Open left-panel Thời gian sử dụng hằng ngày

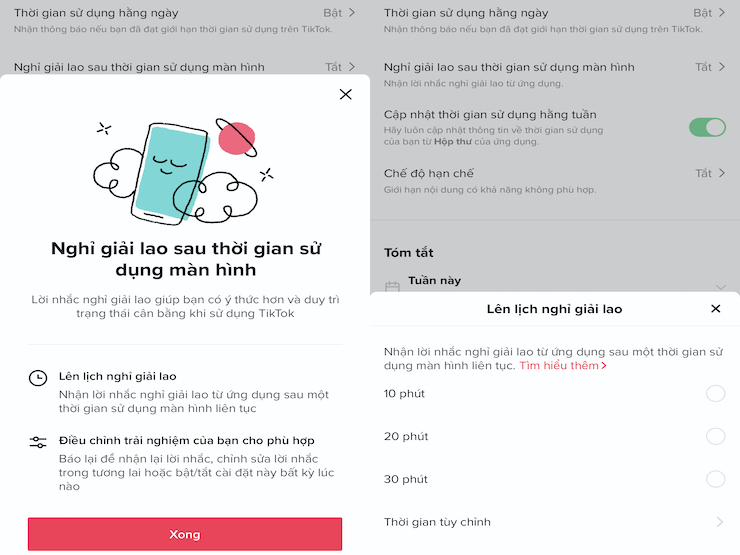[185, 20]
